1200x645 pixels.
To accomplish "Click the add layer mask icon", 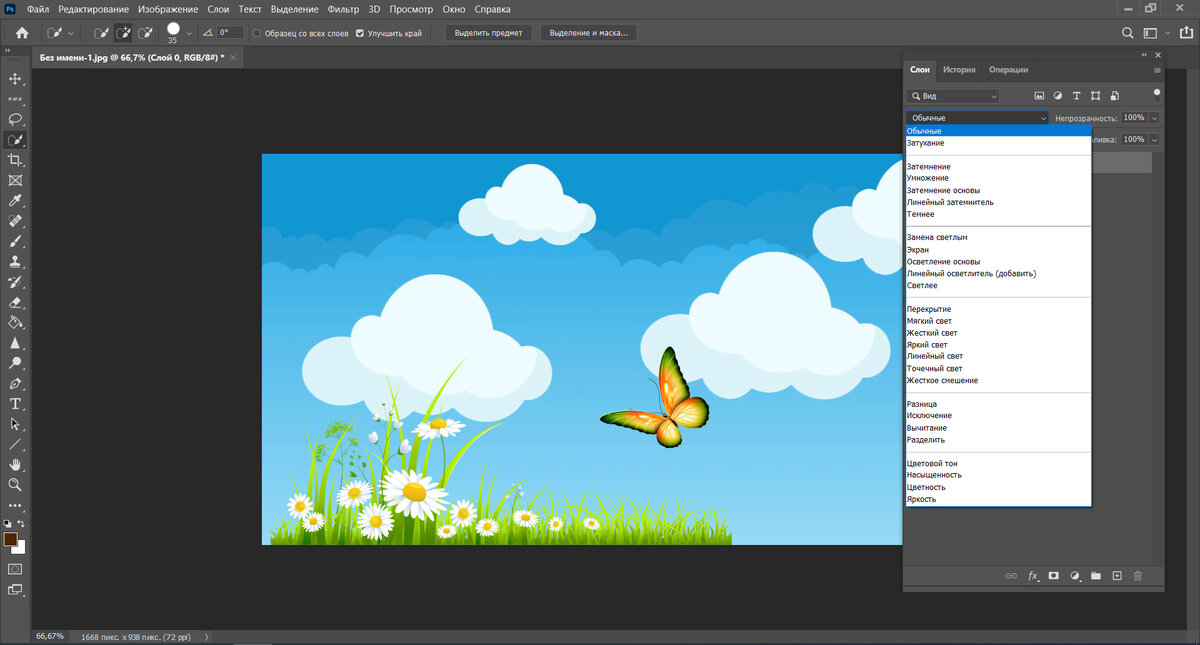I will pyautogui.click(x=1053, y=576).
